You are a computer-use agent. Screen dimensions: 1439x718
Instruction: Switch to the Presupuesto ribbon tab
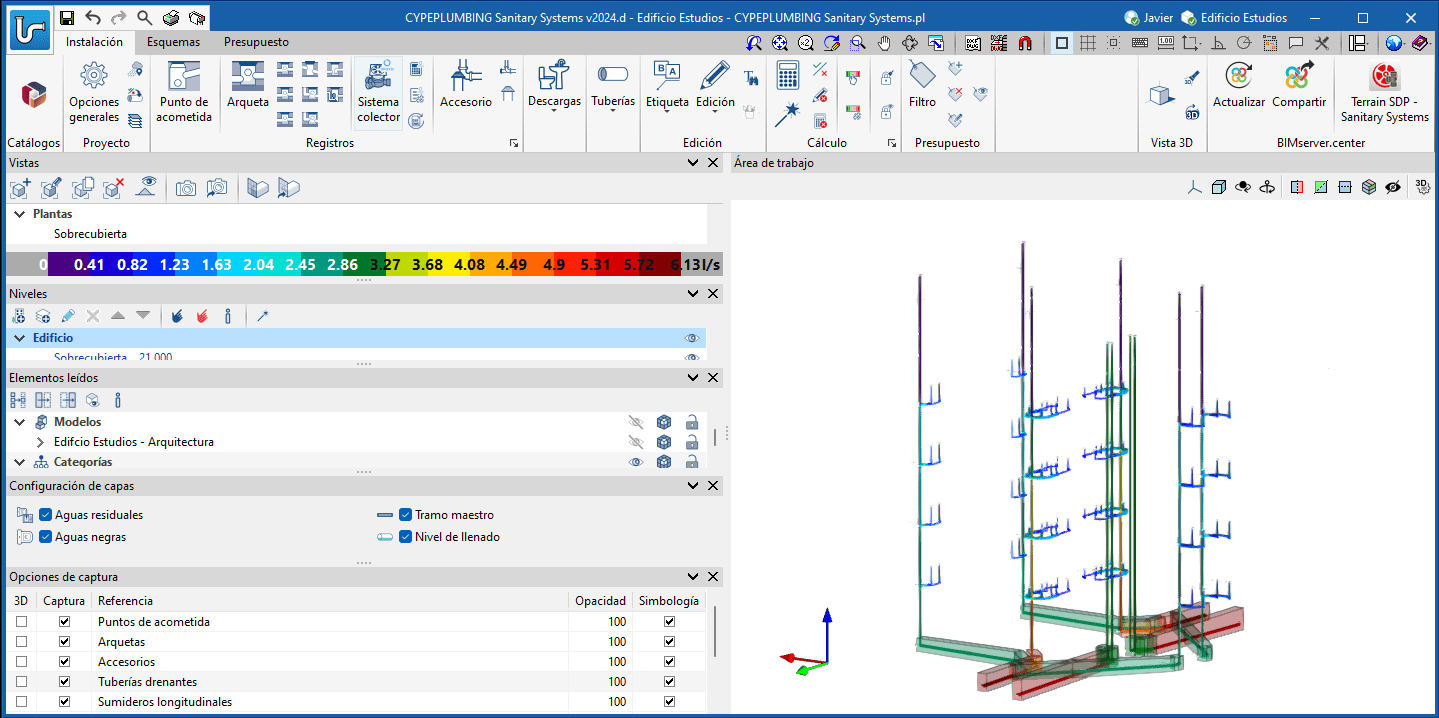[x=256, y=42]
